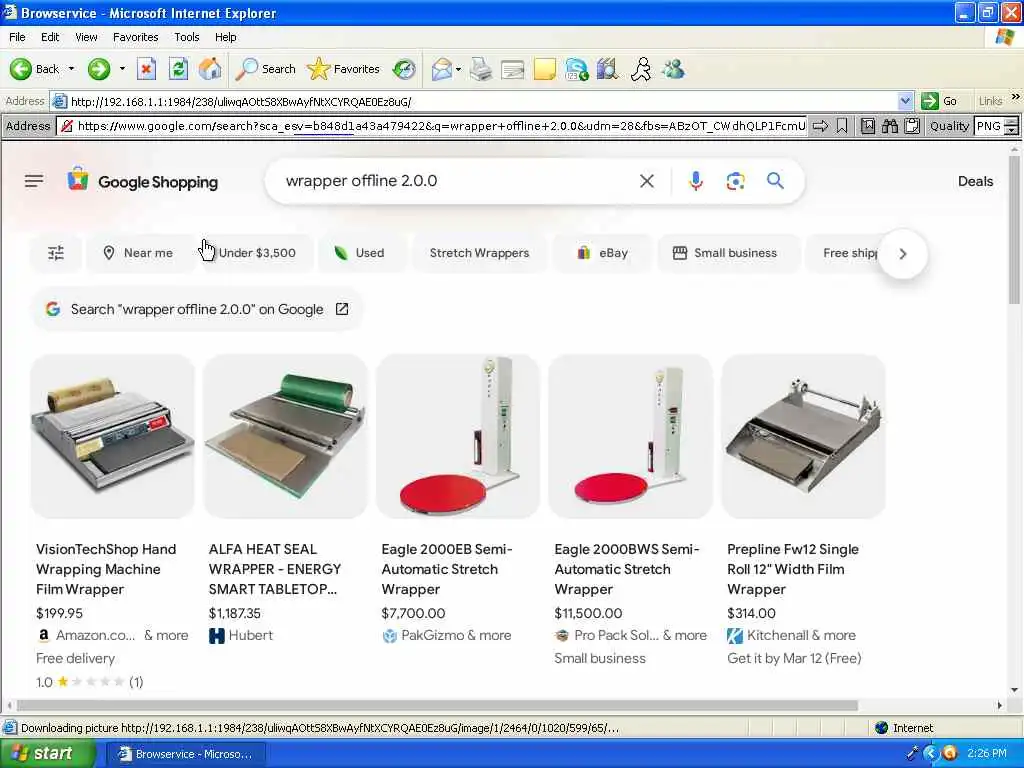
Task: Toggle the Stretch Wrappers filter chip
Action: point(479,253)
